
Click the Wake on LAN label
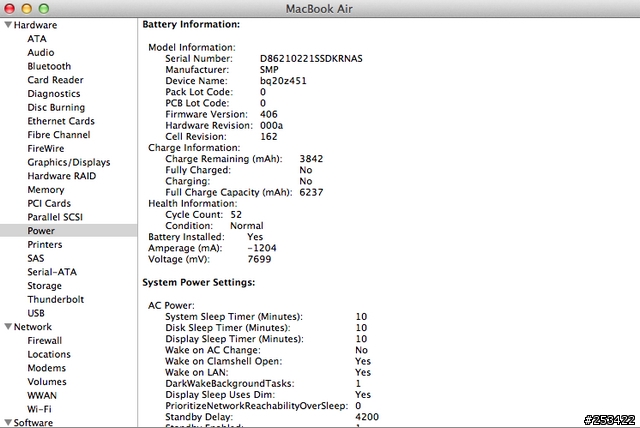pyautogui.click(x=197, y=372)
